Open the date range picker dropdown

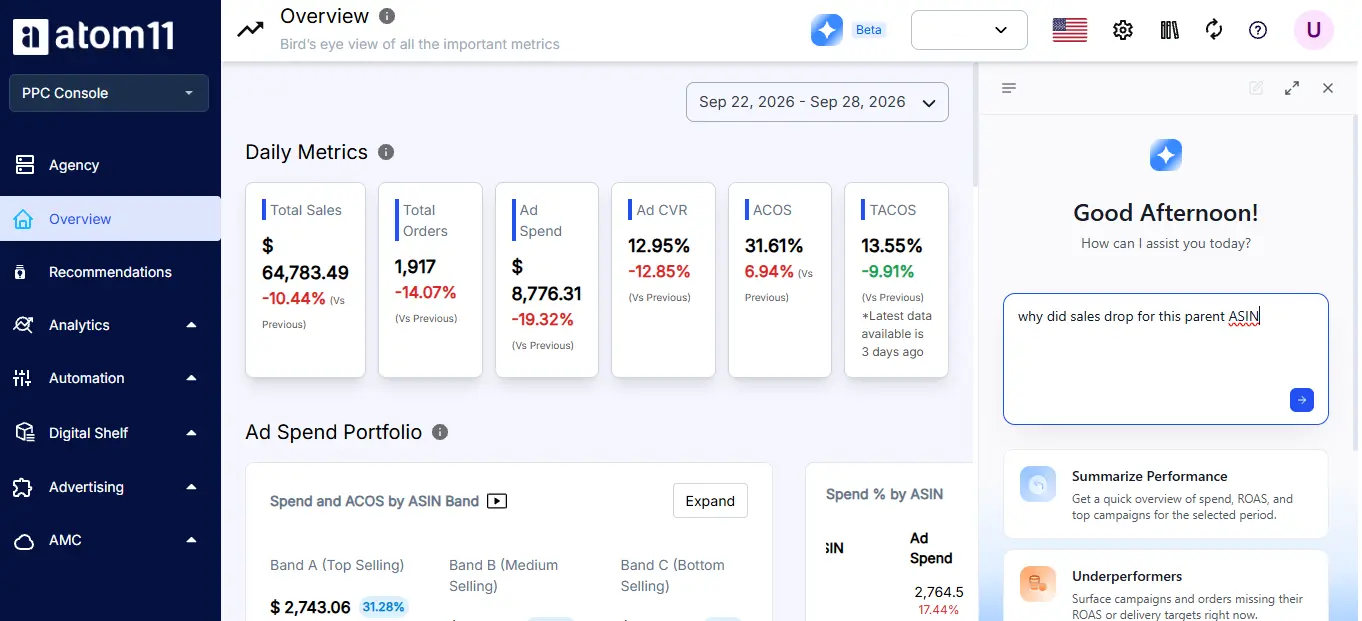tap(817, 102)
